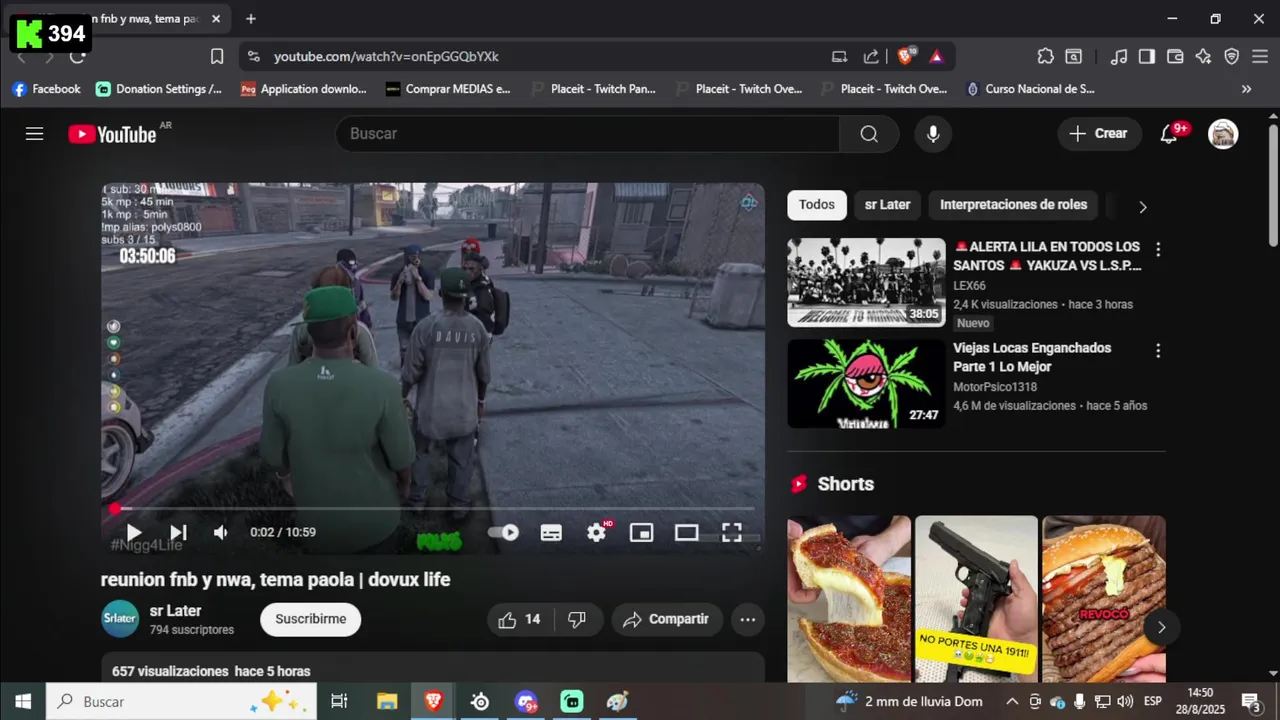Open the Brave media music note control

tap(1119, 57)
